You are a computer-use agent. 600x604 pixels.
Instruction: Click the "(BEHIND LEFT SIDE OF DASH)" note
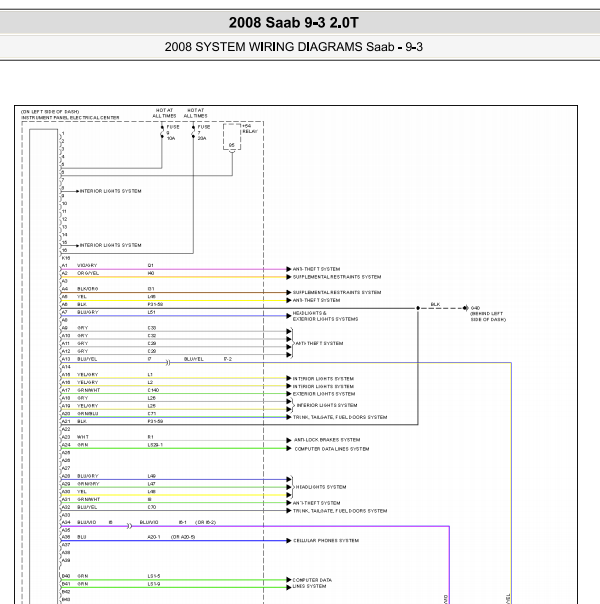click(488, 317)
